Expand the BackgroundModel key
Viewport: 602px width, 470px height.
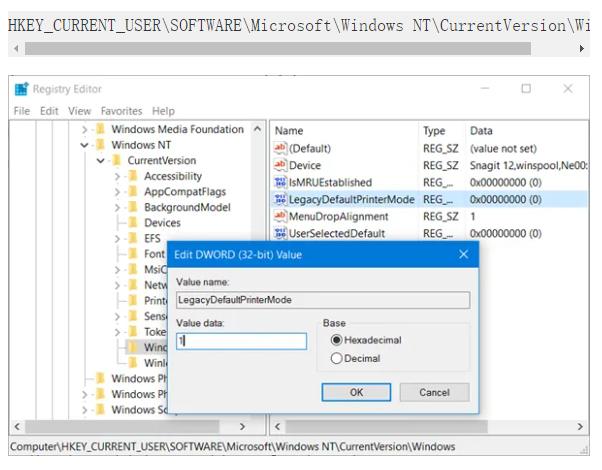(x=117, y=207)
